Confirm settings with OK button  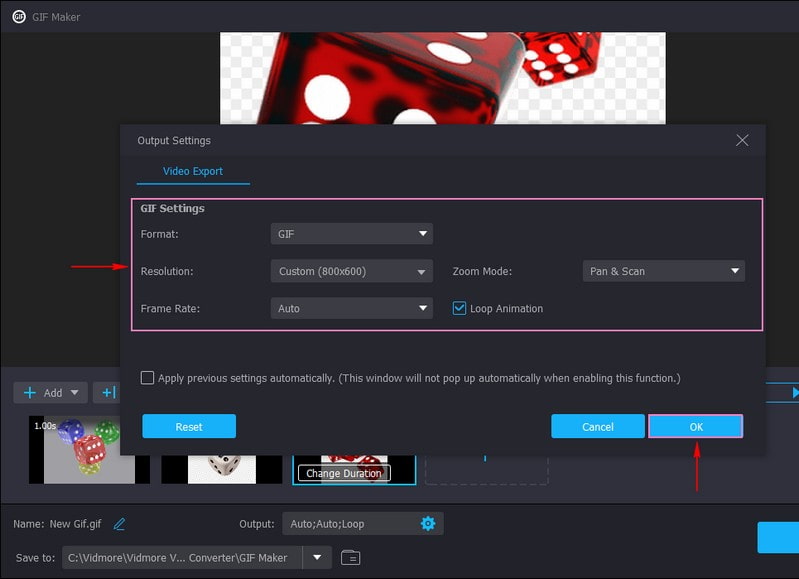pyautogui.click(x=696, y=427)
